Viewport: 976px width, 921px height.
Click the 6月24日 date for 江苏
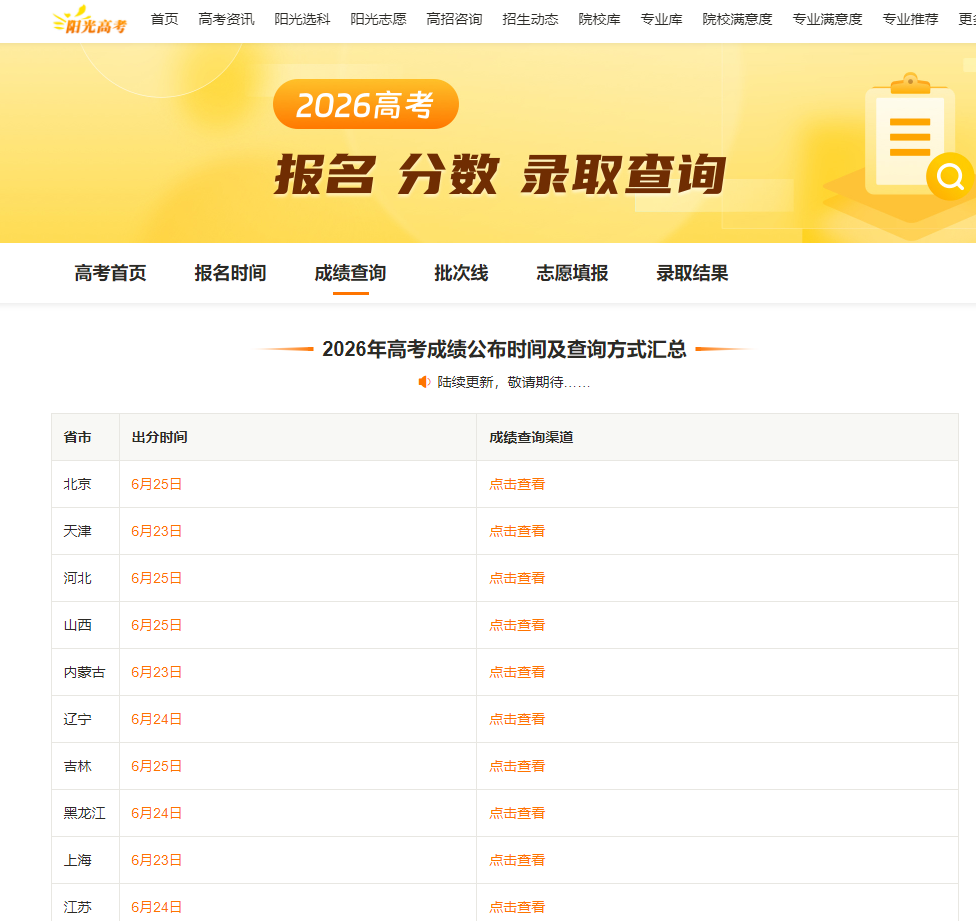point(156,907)
